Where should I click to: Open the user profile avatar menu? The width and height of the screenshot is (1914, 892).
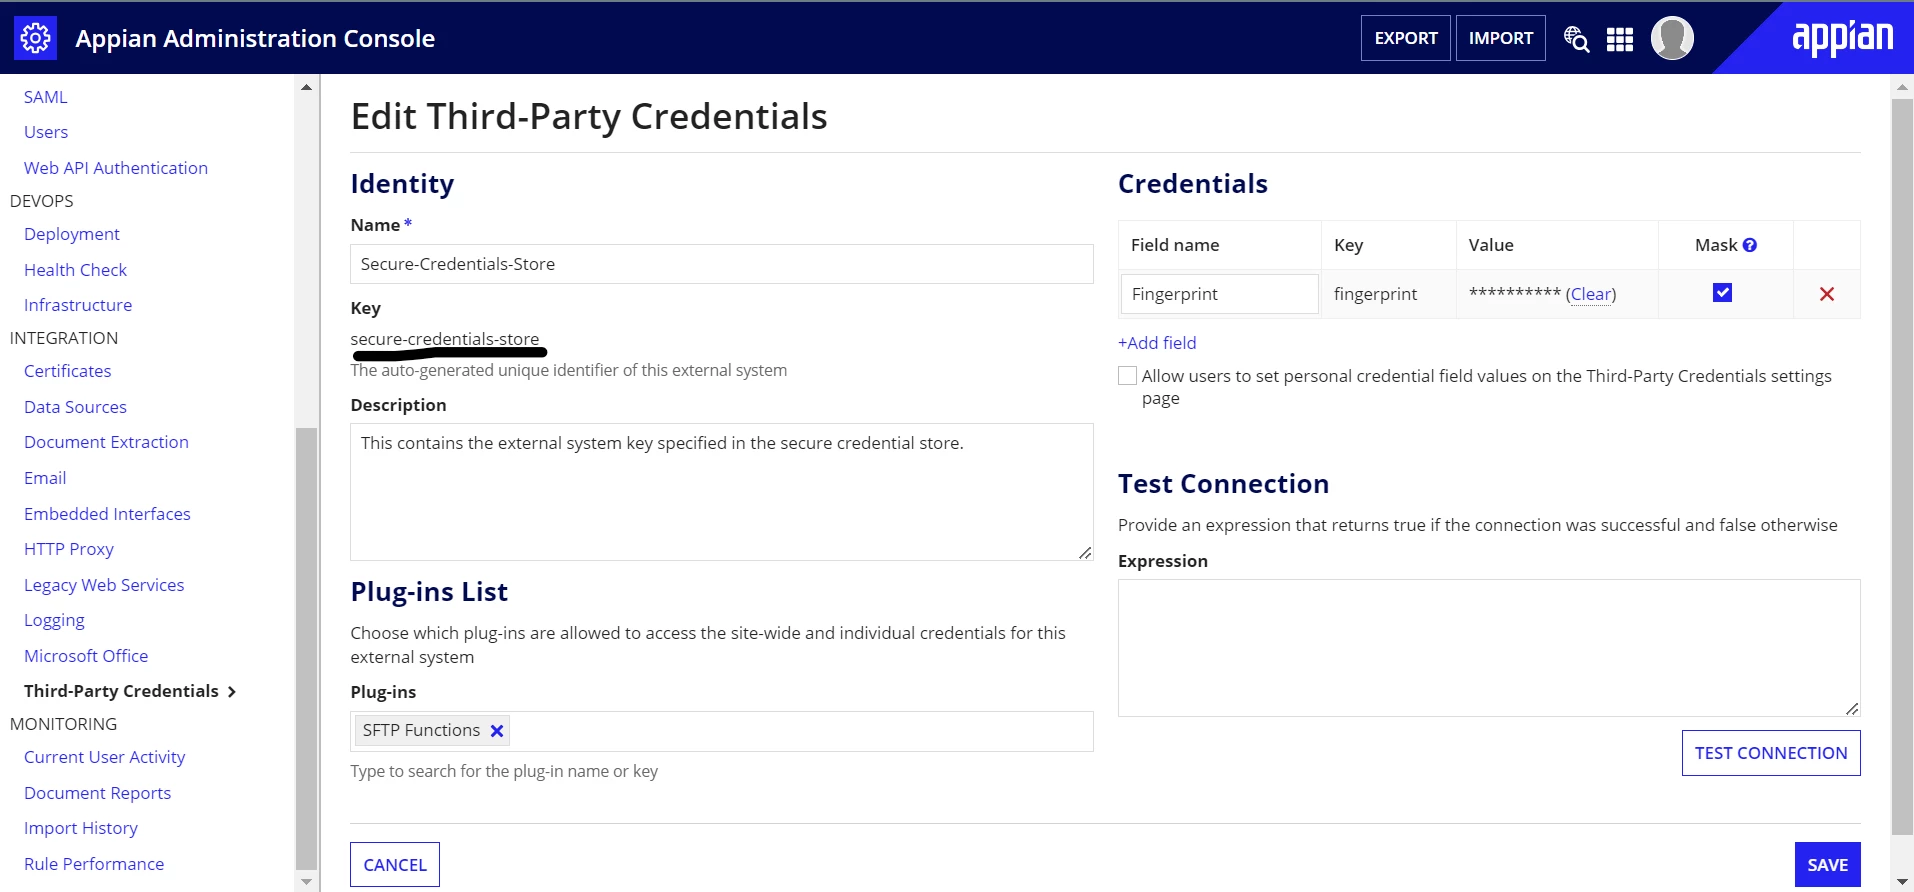point(1672,38)
